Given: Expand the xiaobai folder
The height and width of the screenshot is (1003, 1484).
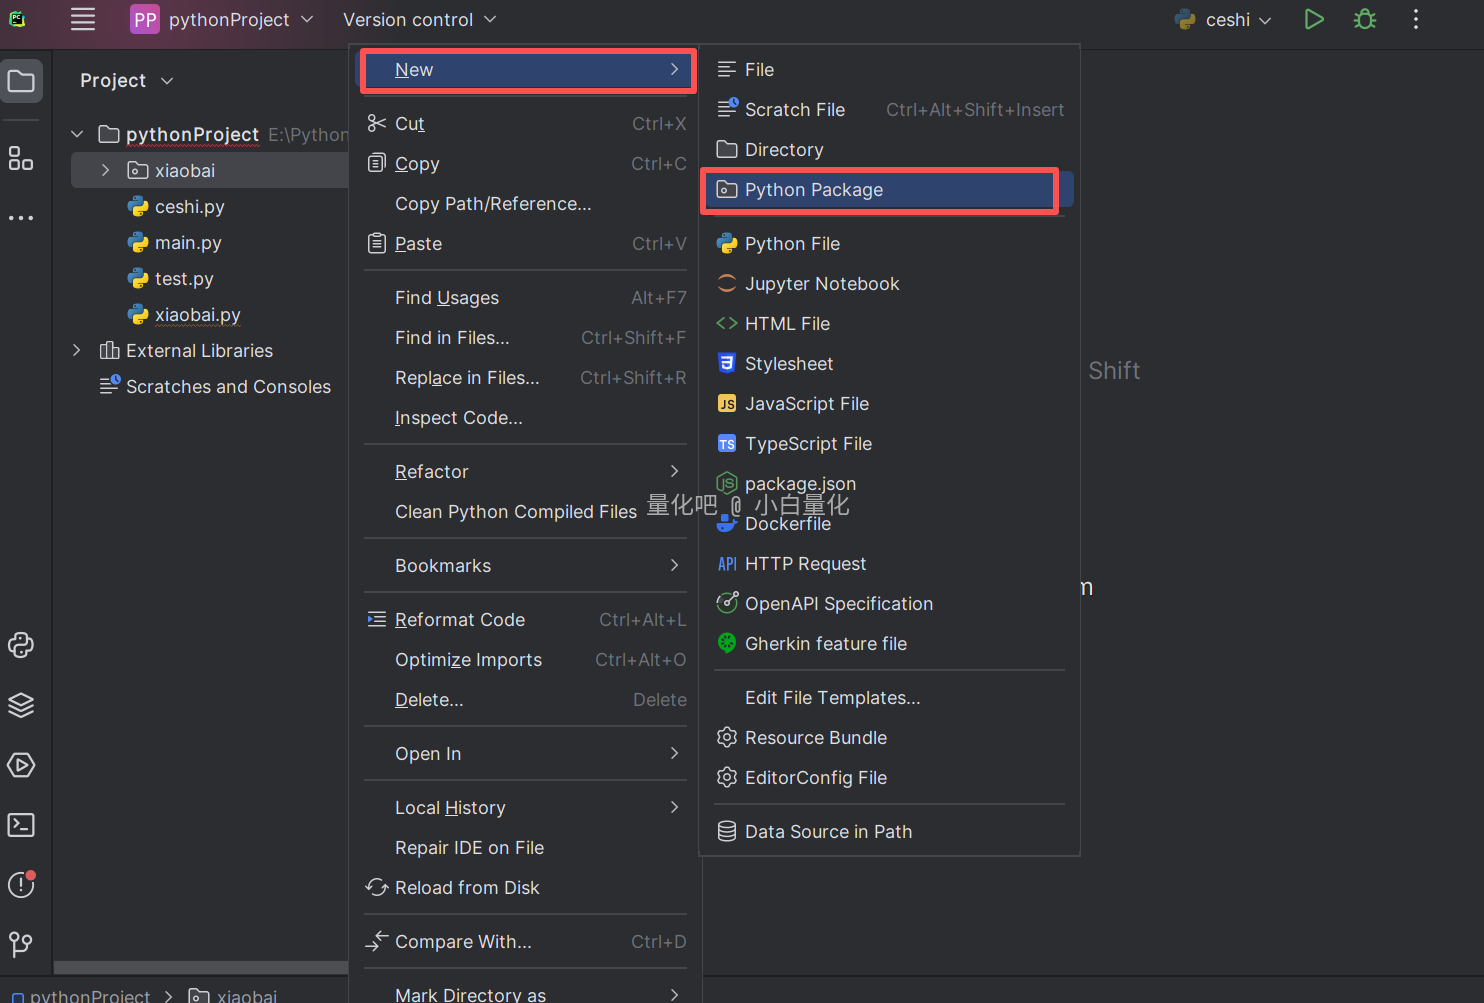Looking at the screenshot, I should 105,171.
